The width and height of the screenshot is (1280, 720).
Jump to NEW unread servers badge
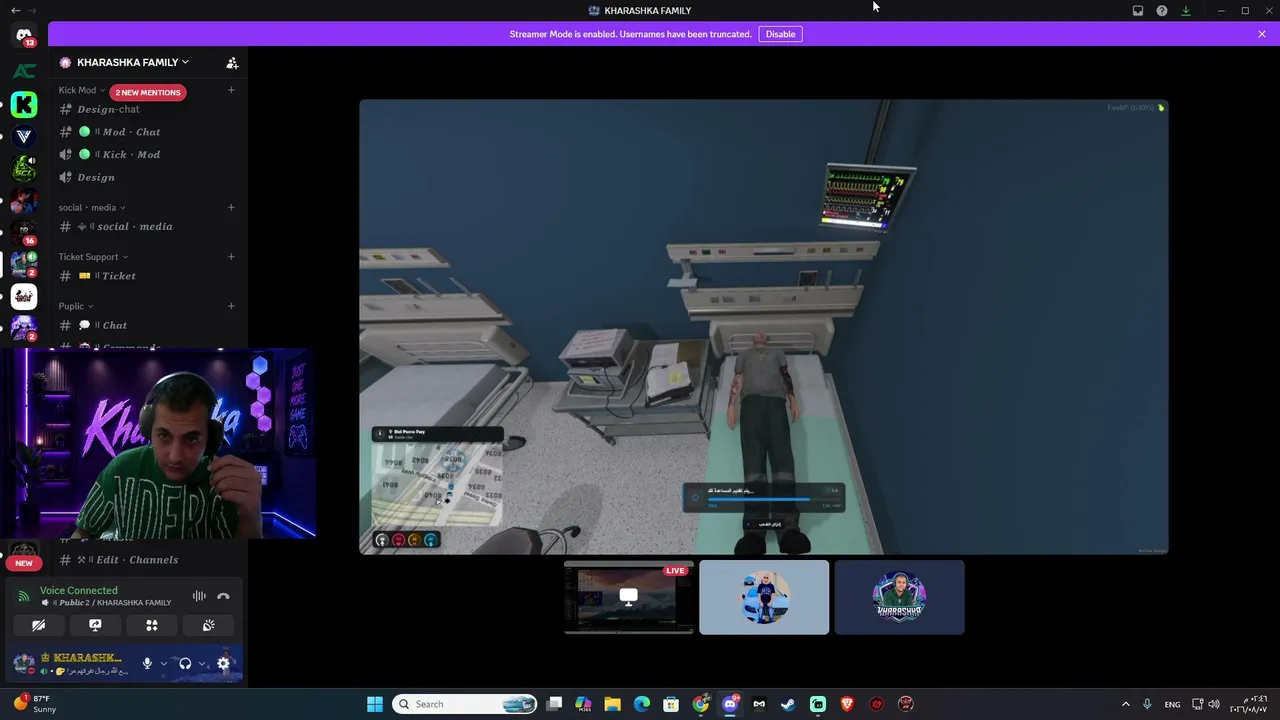[x=24, y=563]
